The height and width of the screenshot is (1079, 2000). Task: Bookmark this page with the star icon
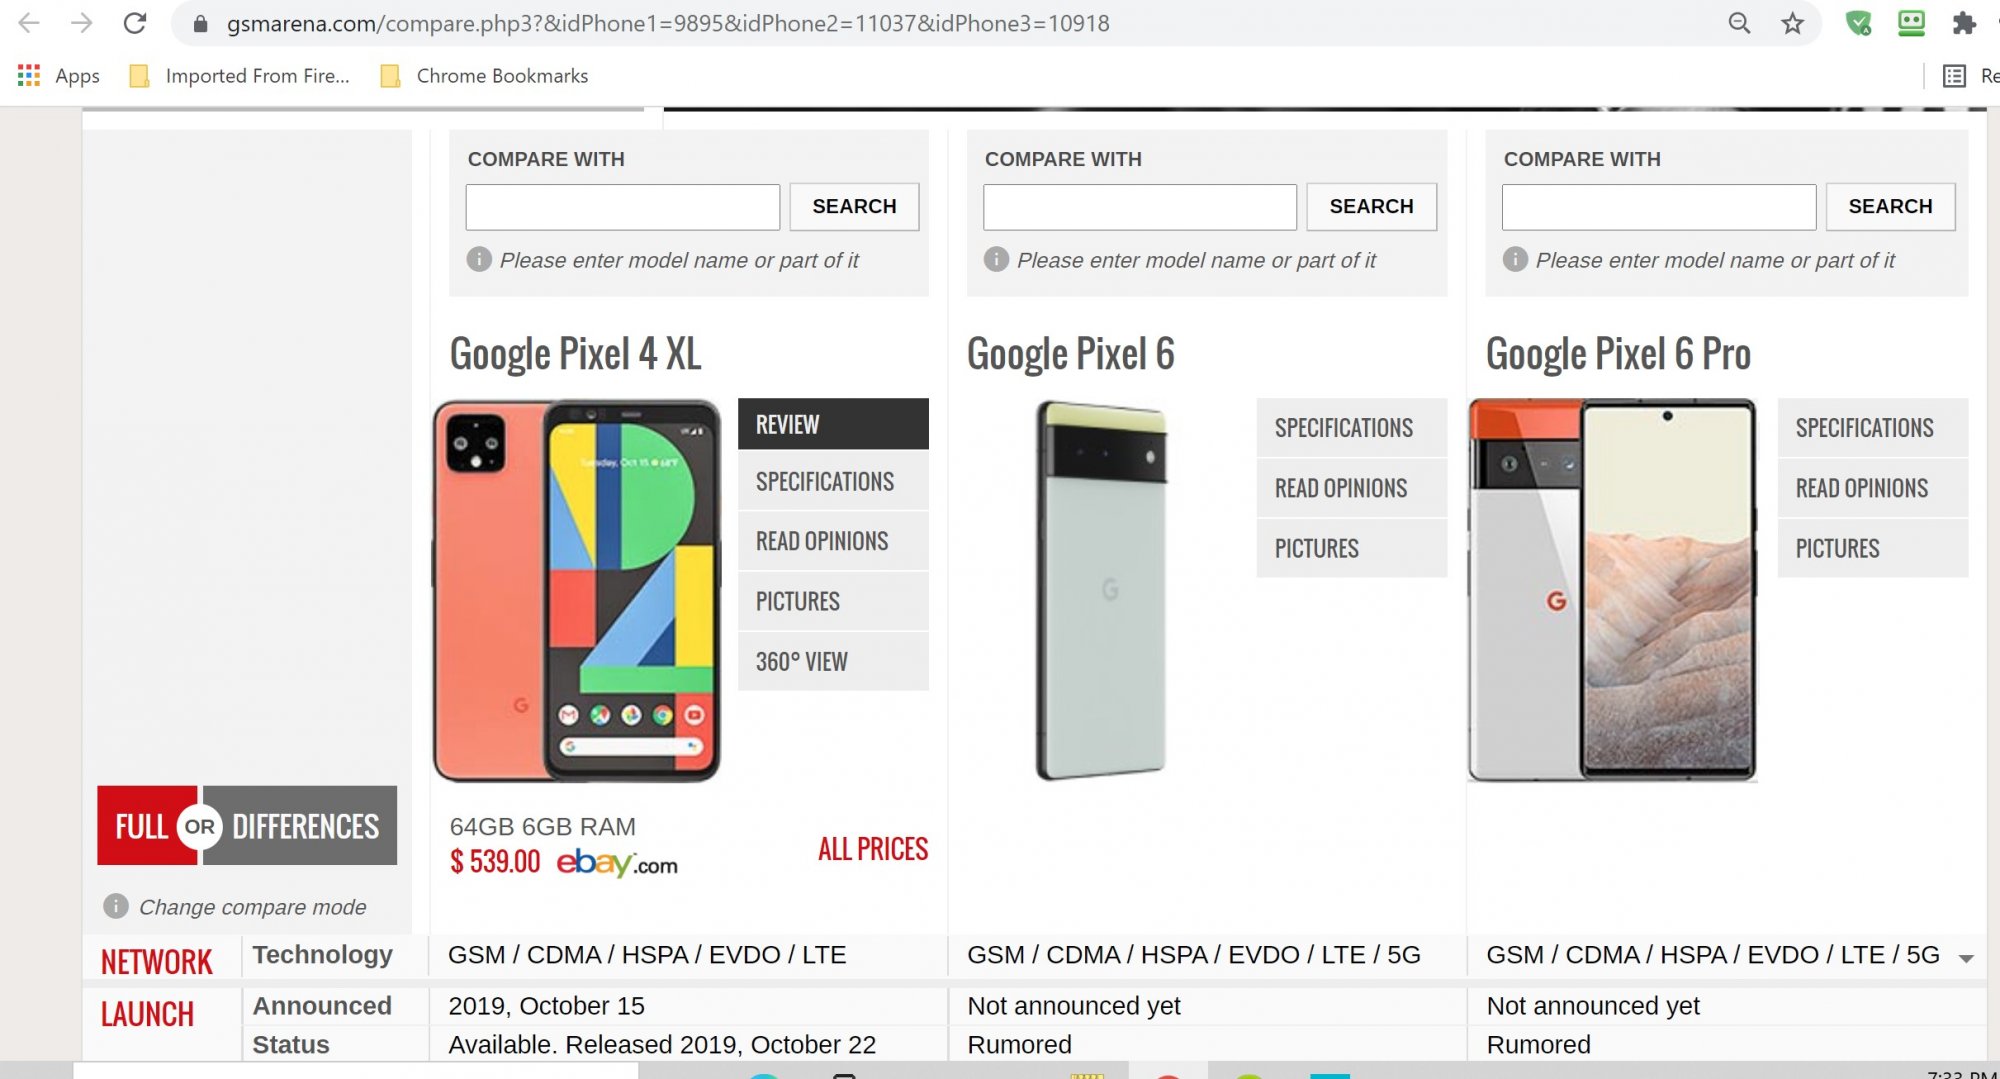point(1792,23)
